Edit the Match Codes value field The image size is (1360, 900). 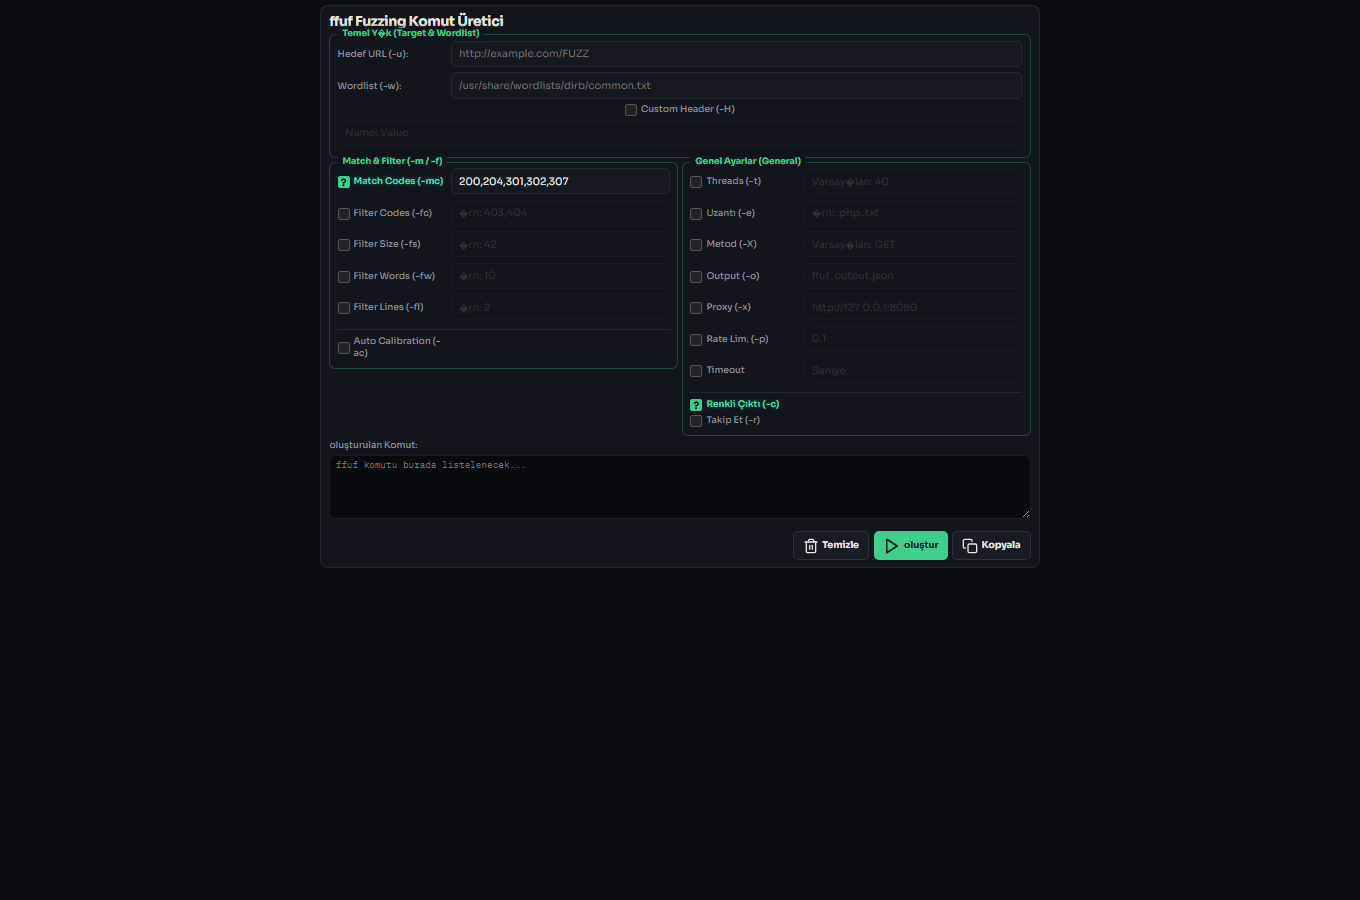tap(560, 182)
